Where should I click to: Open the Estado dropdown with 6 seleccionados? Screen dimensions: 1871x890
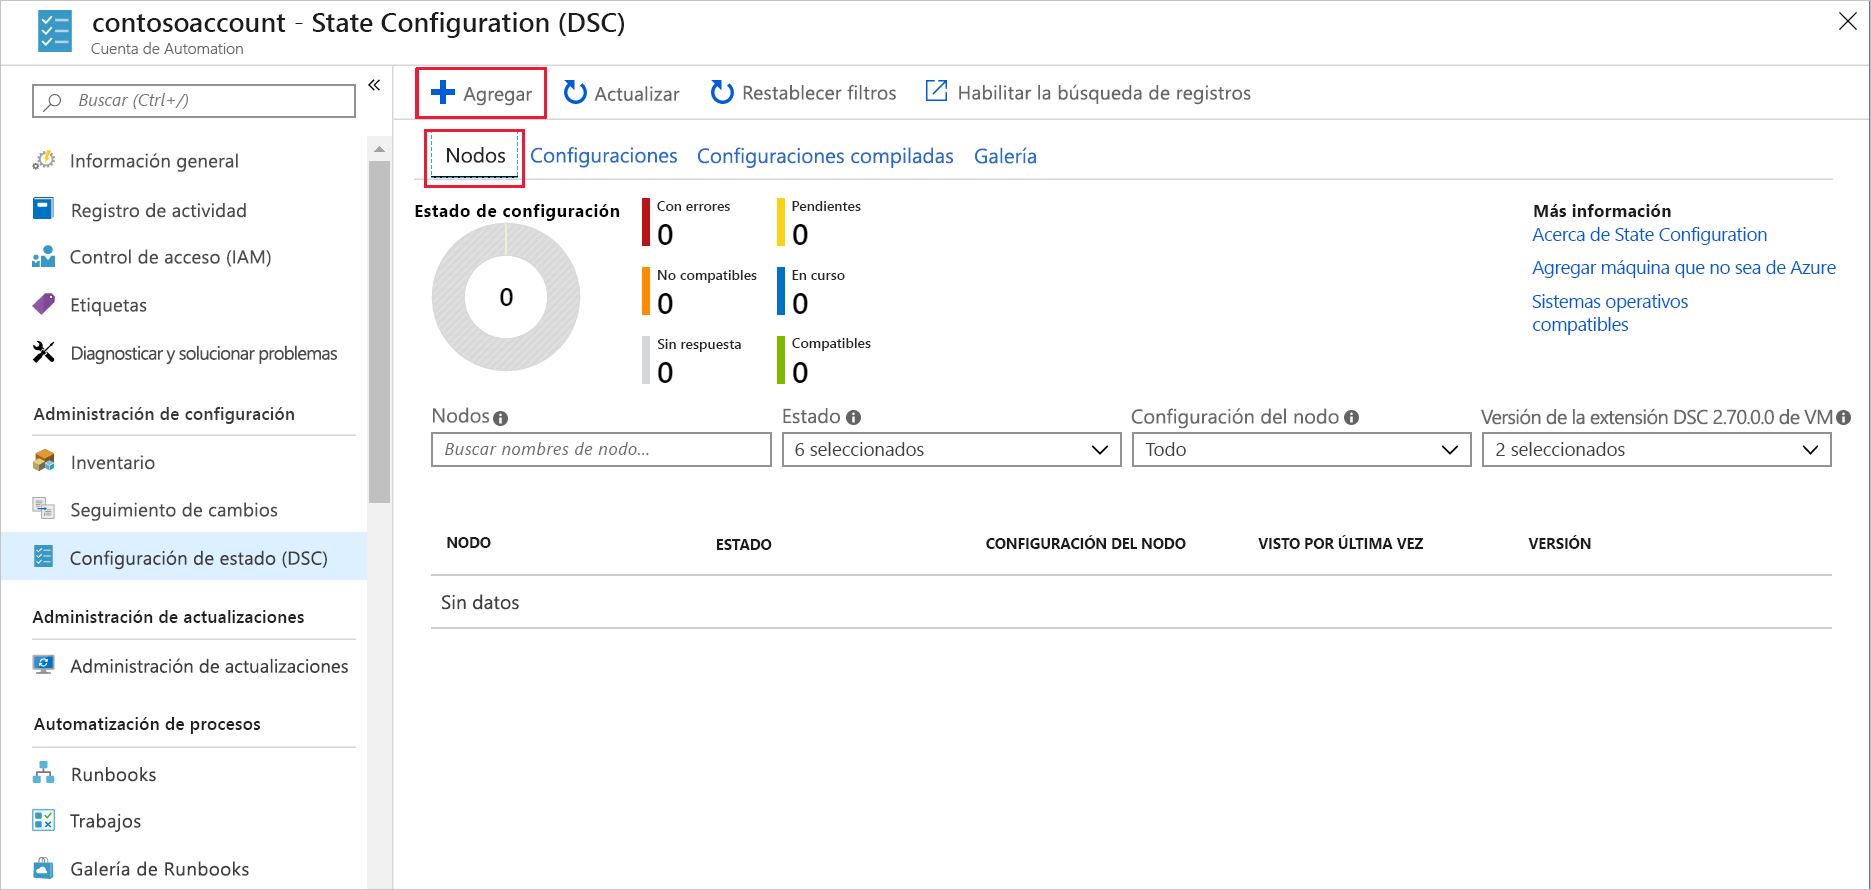pos(951,450)
